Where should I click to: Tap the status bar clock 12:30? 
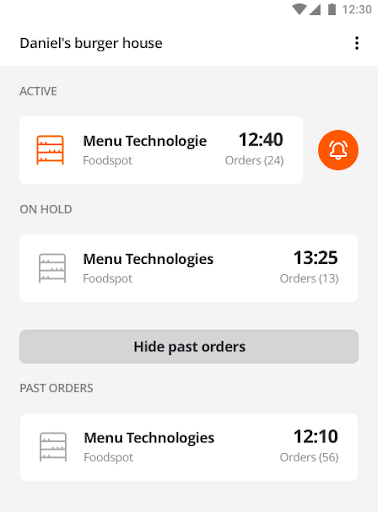click(x=357, y=10)
